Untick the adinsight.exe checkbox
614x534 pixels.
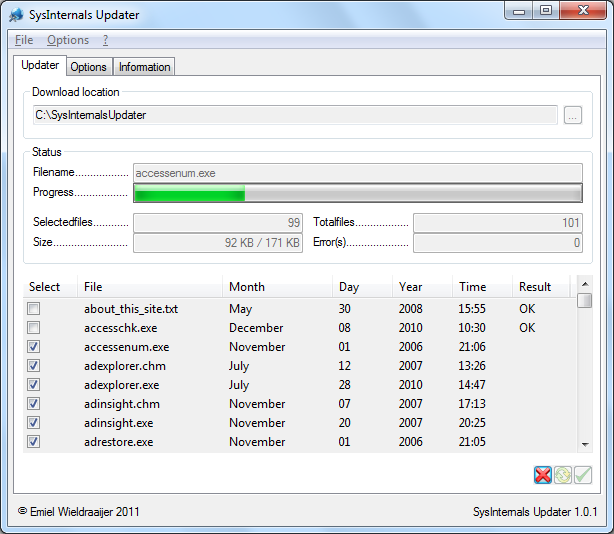point(34,422)
